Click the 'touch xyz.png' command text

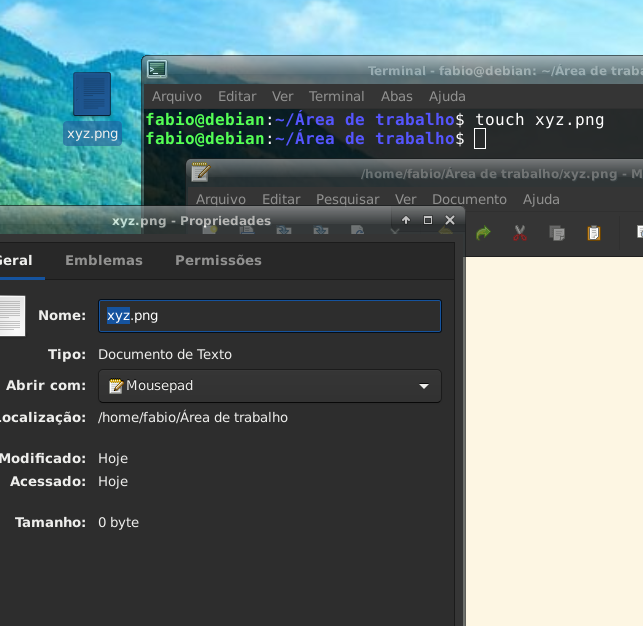[x=539, y=120]
